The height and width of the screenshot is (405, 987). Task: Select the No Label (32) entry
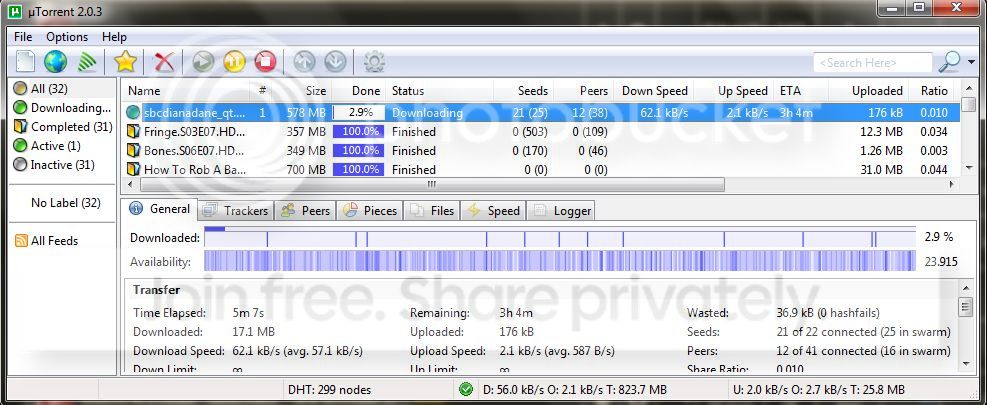point(65,203)
